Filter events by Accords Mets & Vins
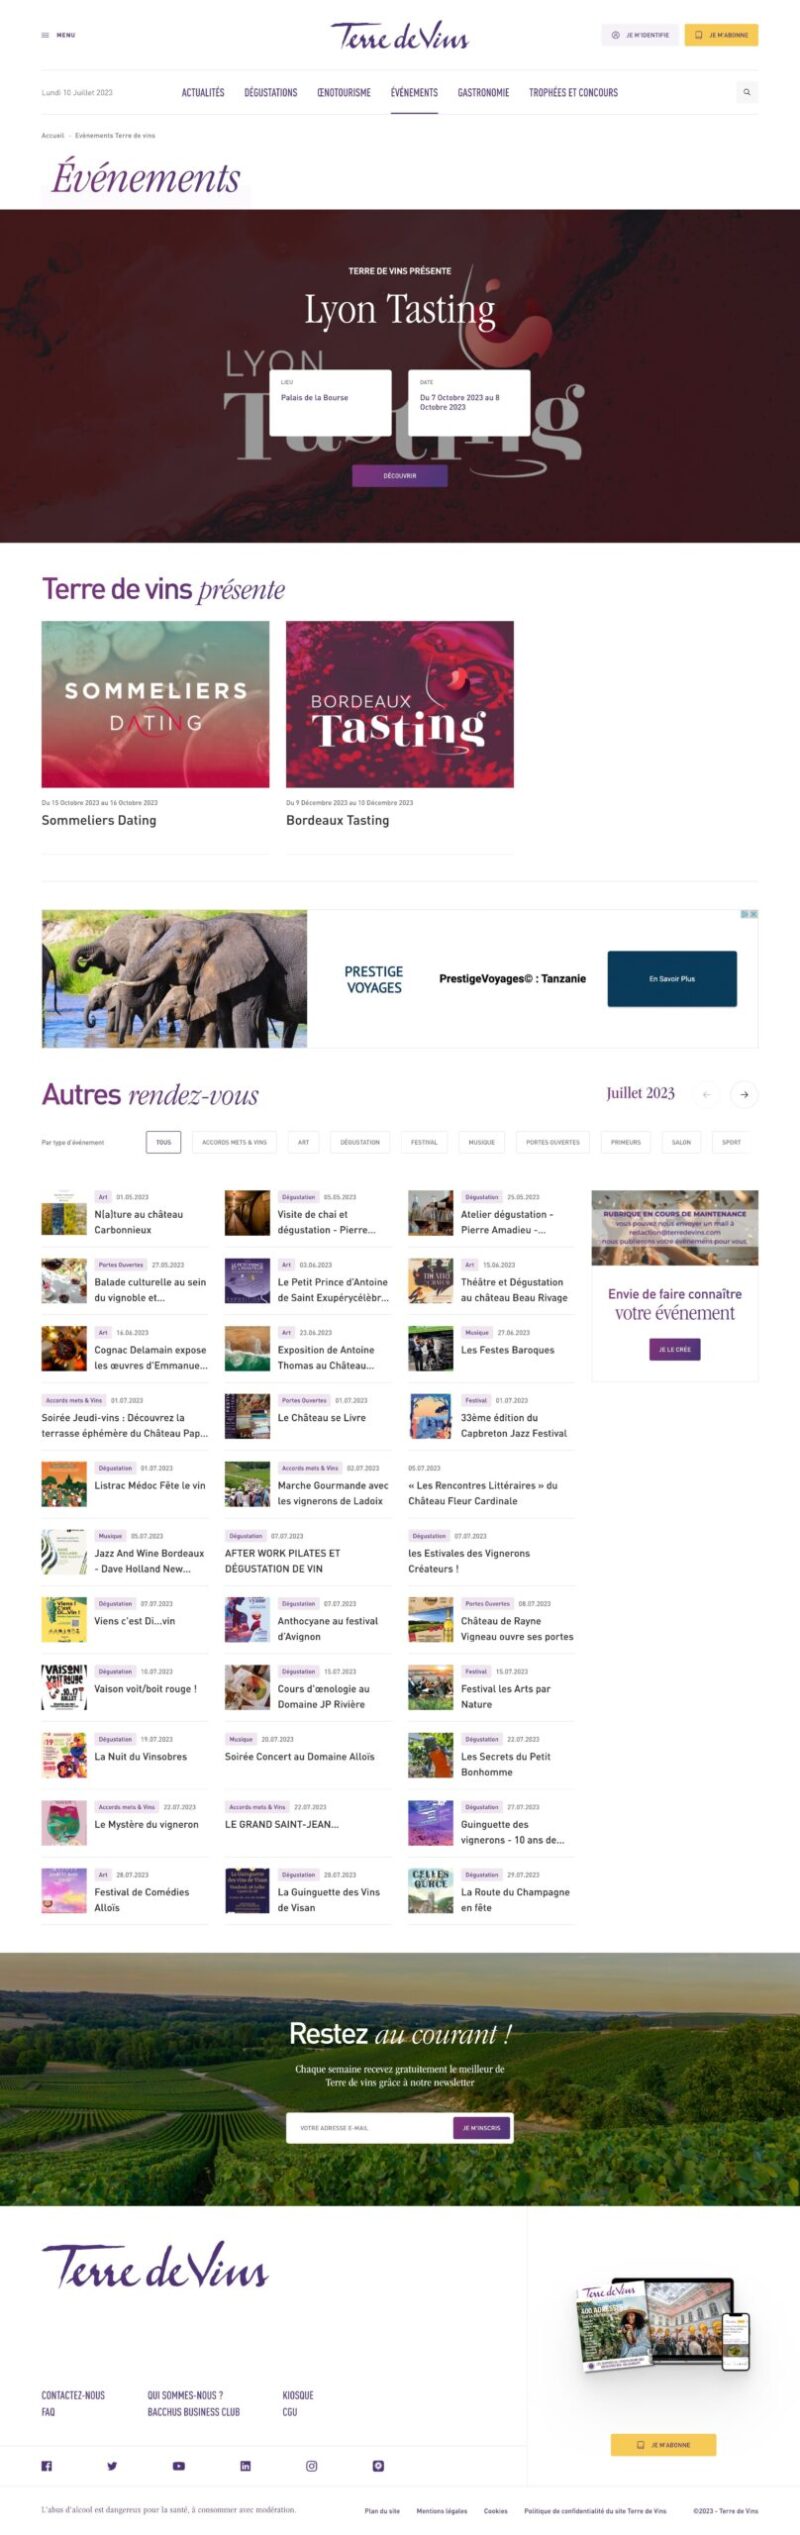The width and height of the screenshot is (800, 2535). point(234,1142)
